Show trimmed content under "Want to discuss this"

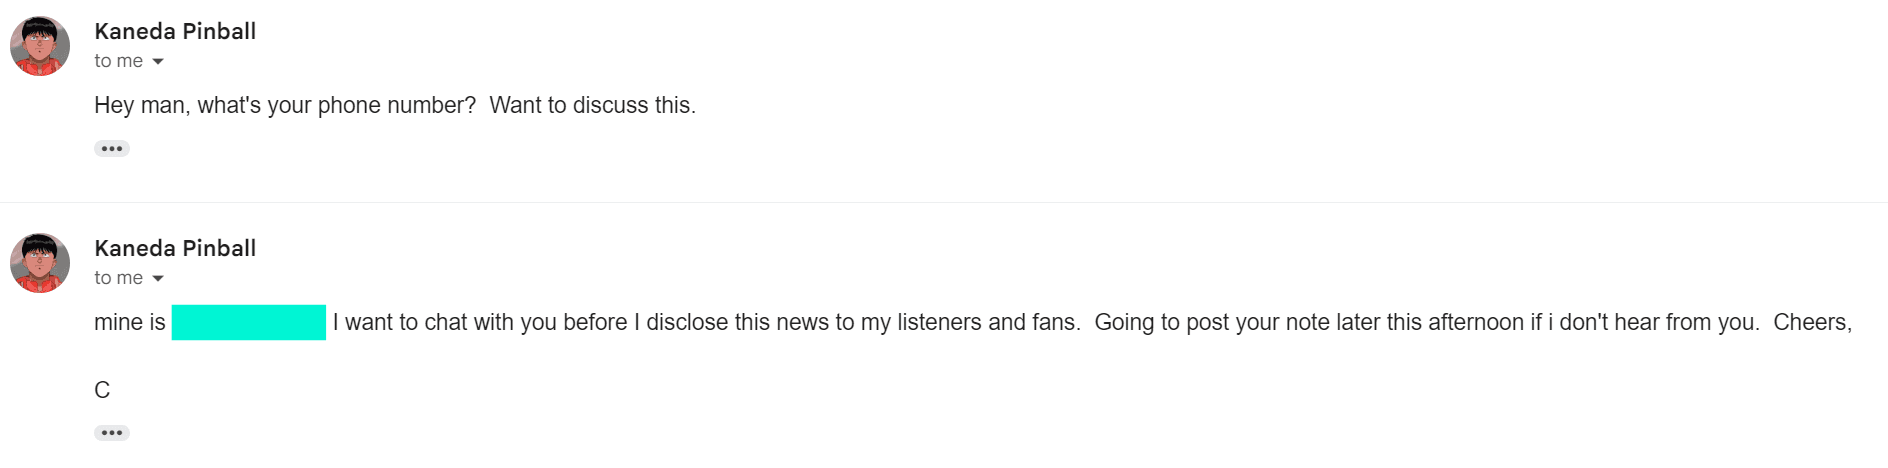pyautogui.click(x=112, y=149)
